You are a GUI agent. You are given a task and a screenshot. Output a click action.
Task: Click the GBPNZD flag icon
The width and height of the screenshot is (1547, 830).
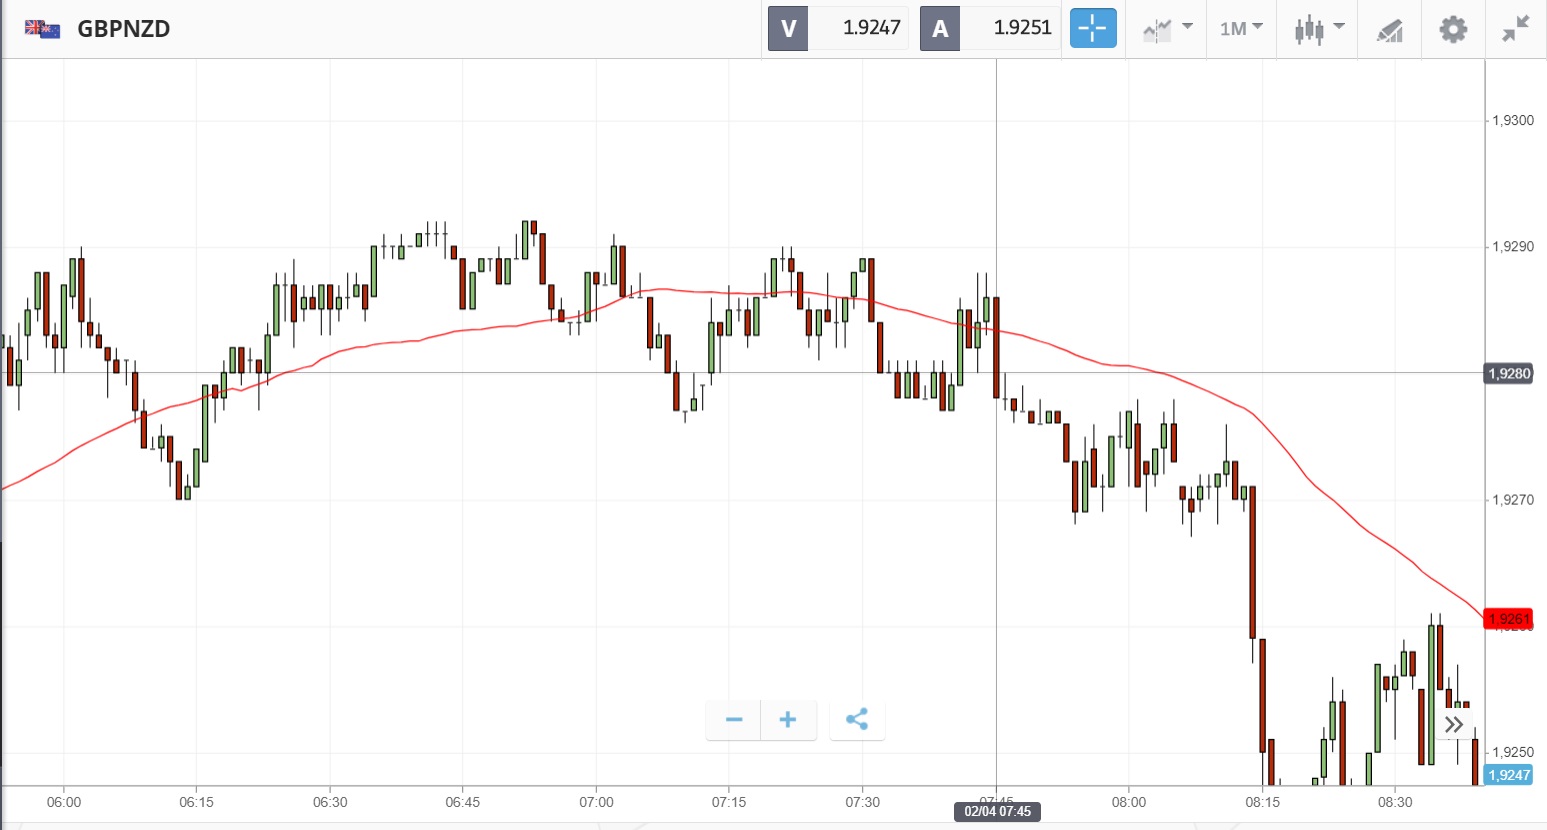pos(43,29)
